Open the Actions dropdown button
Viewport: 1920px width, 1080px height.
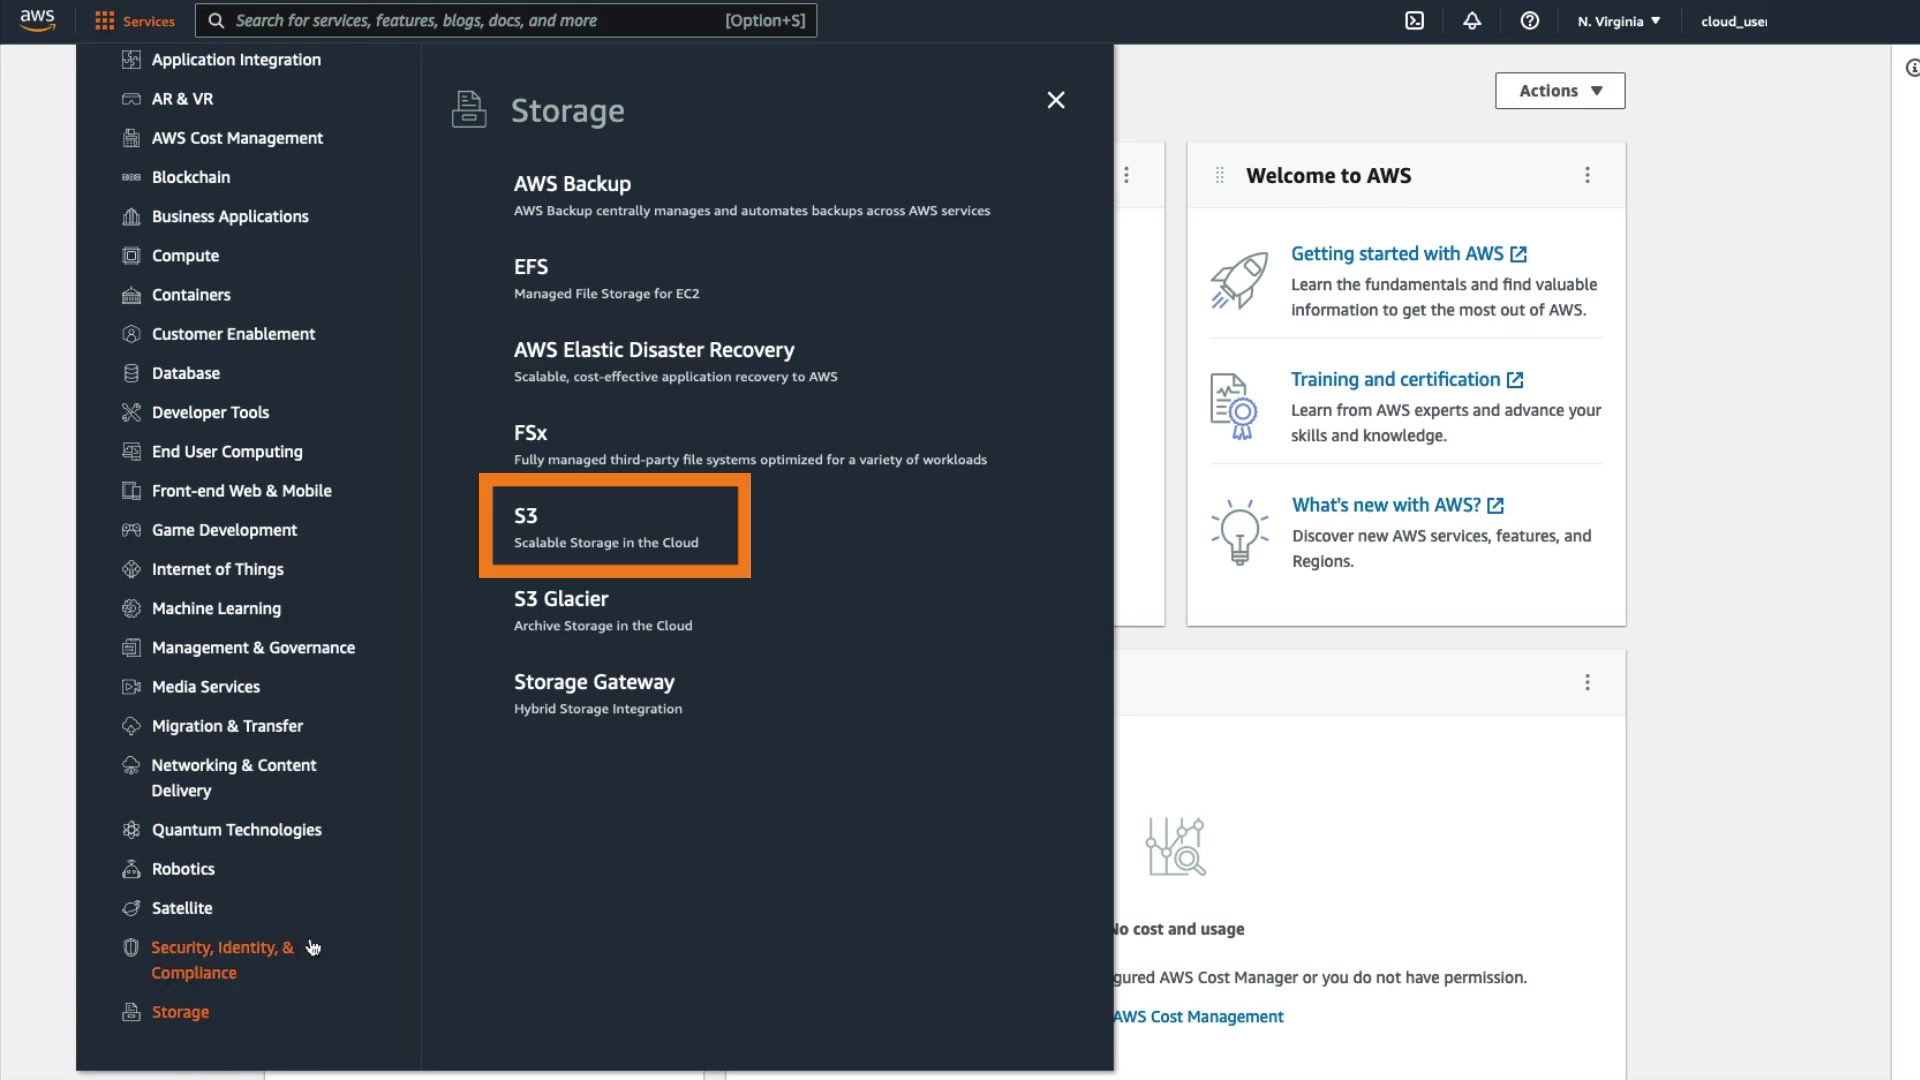1559,91
